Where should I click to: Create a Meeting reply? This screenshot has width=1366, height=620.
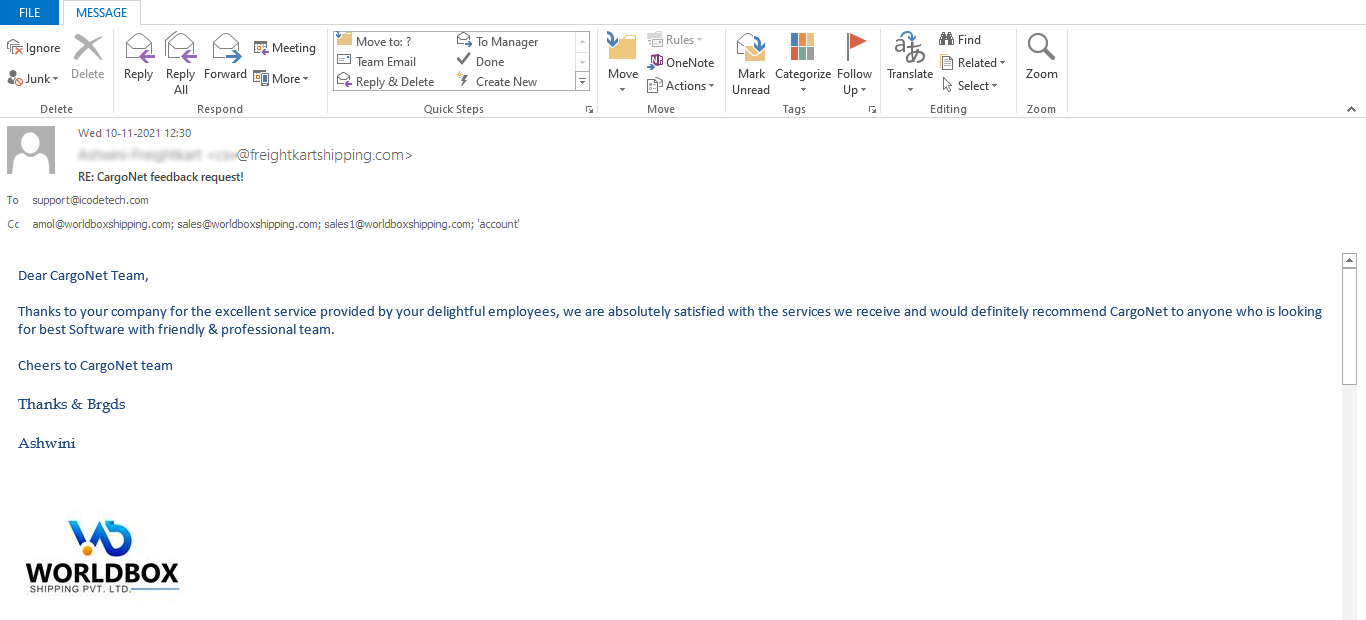[x=284, y=48]
